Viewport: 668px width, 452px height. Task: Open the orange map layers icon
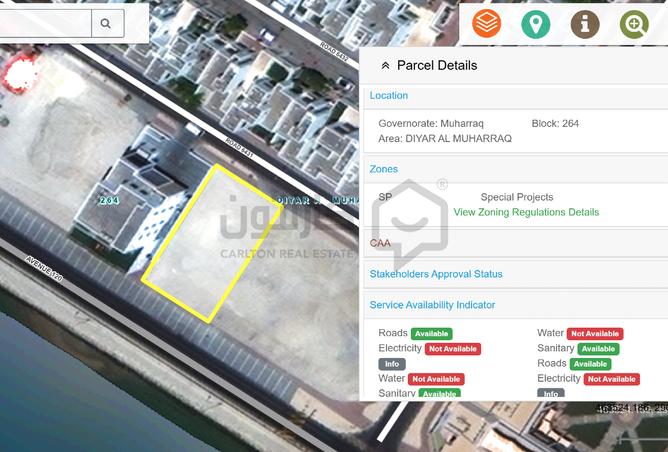[487, 23]
